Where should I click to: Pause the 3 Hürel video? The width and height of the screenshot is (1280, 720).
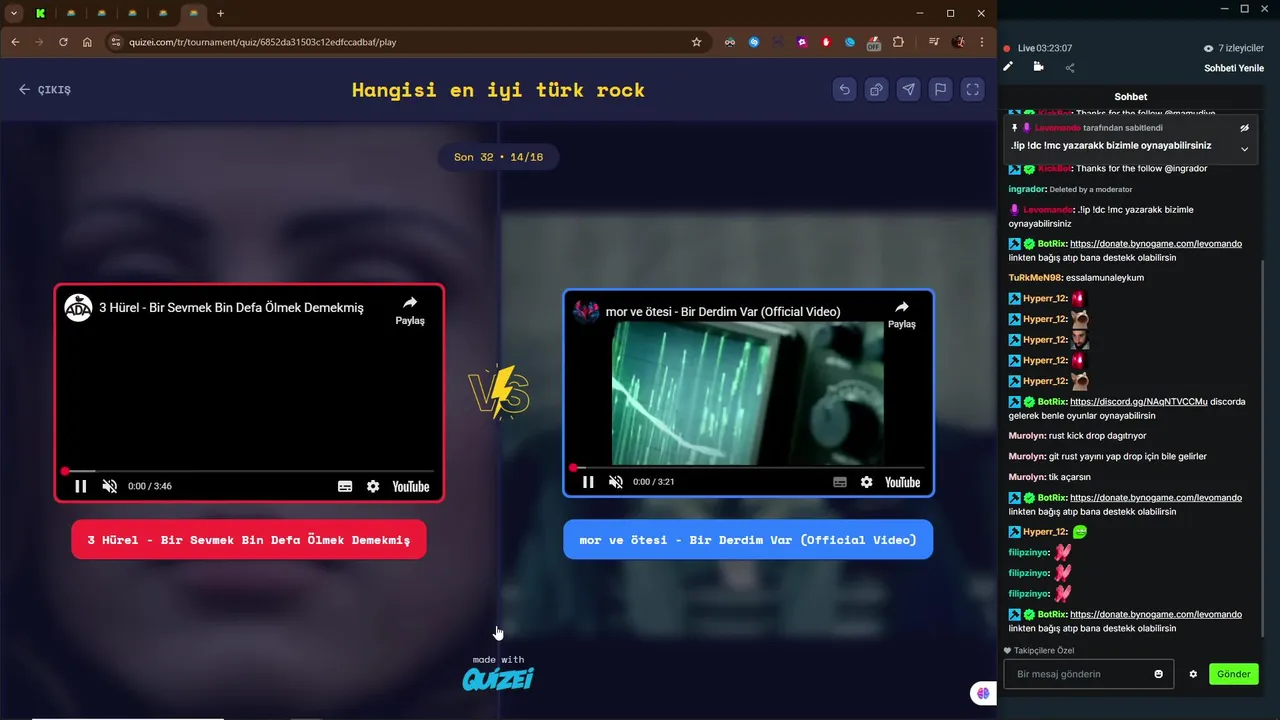[81, 486]
